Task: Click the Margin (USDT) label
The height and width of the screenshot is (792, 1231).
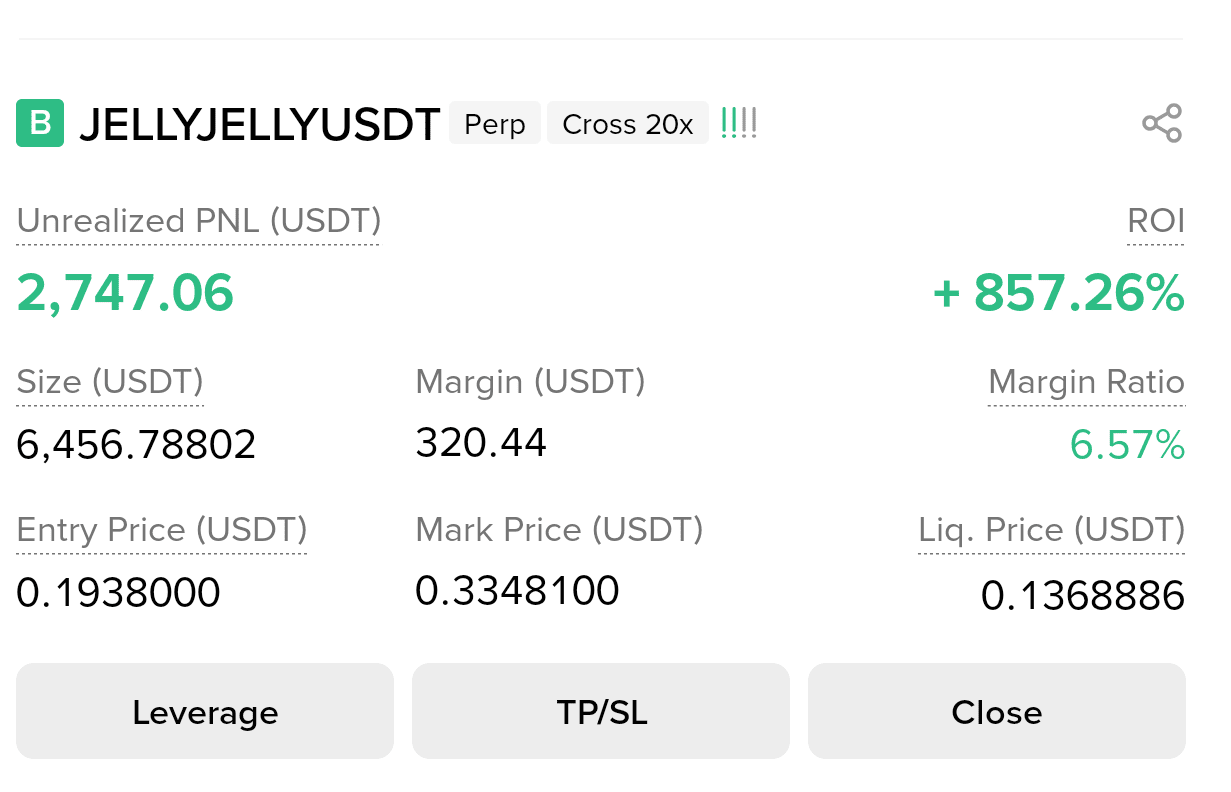Action: tap(530, 382)
